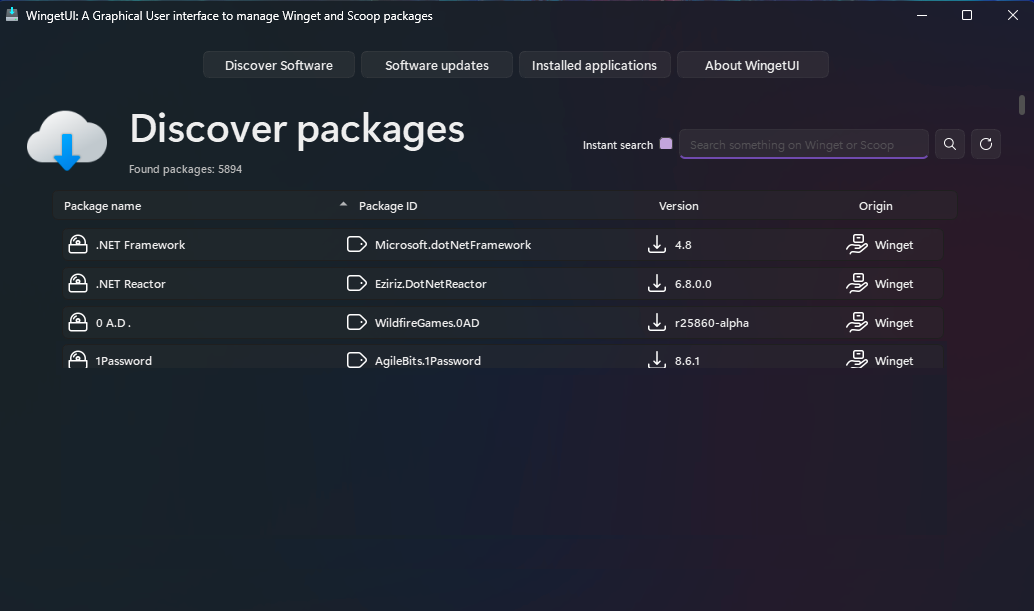This screenshot has width=1034, height=611.
Task: Click version 8.6.1 text
Action: 687,361
